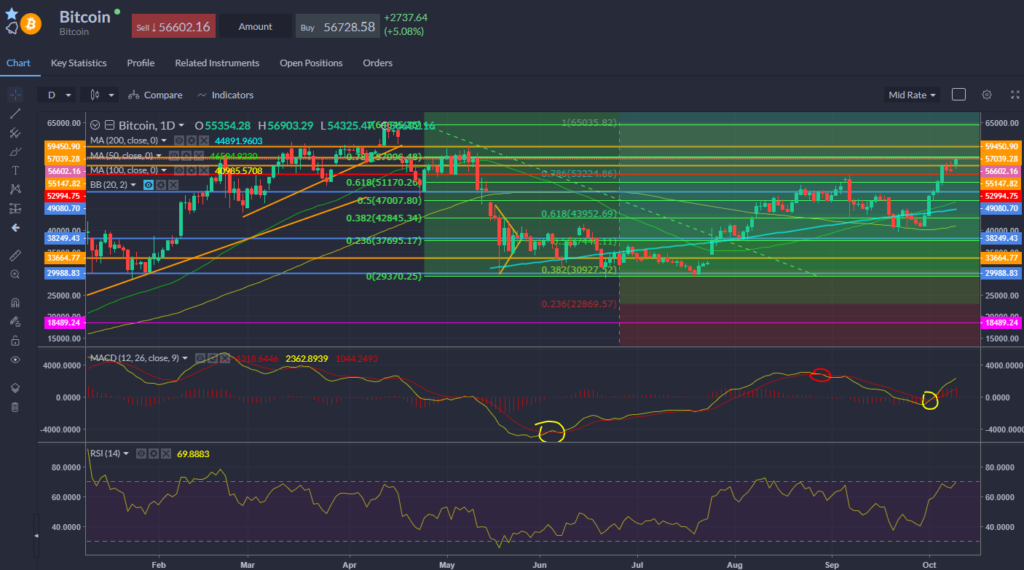
Task: Toggle magnet mode in left toolbar
Action: 15,302
